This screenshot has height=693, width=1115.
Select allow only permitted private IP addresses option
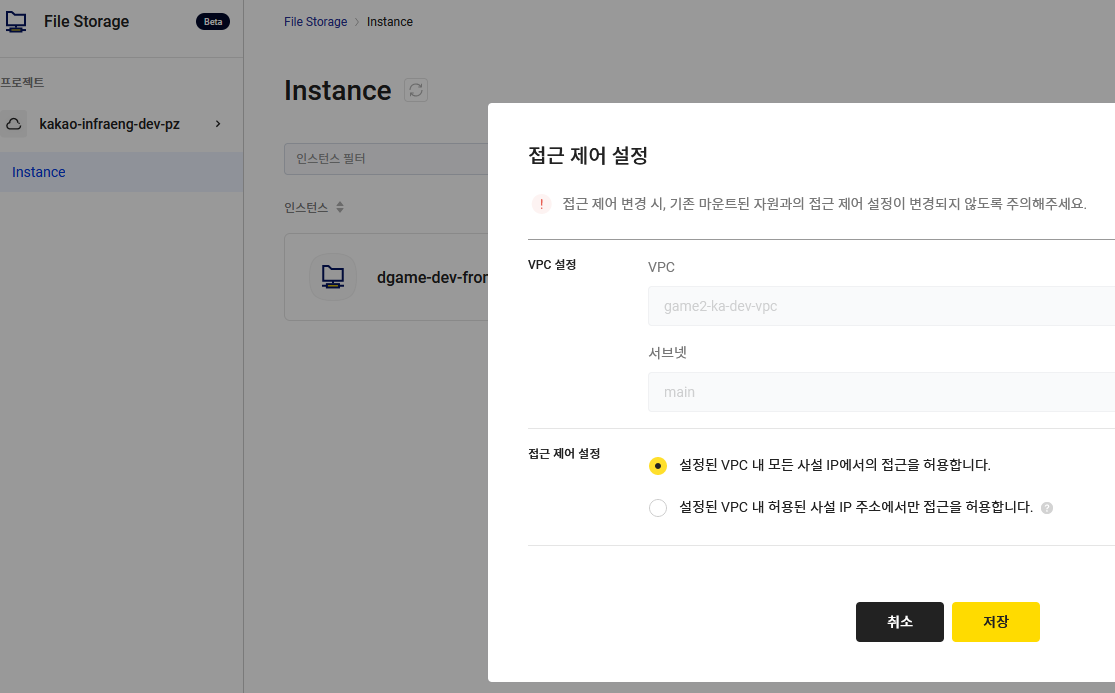point(658,507)
